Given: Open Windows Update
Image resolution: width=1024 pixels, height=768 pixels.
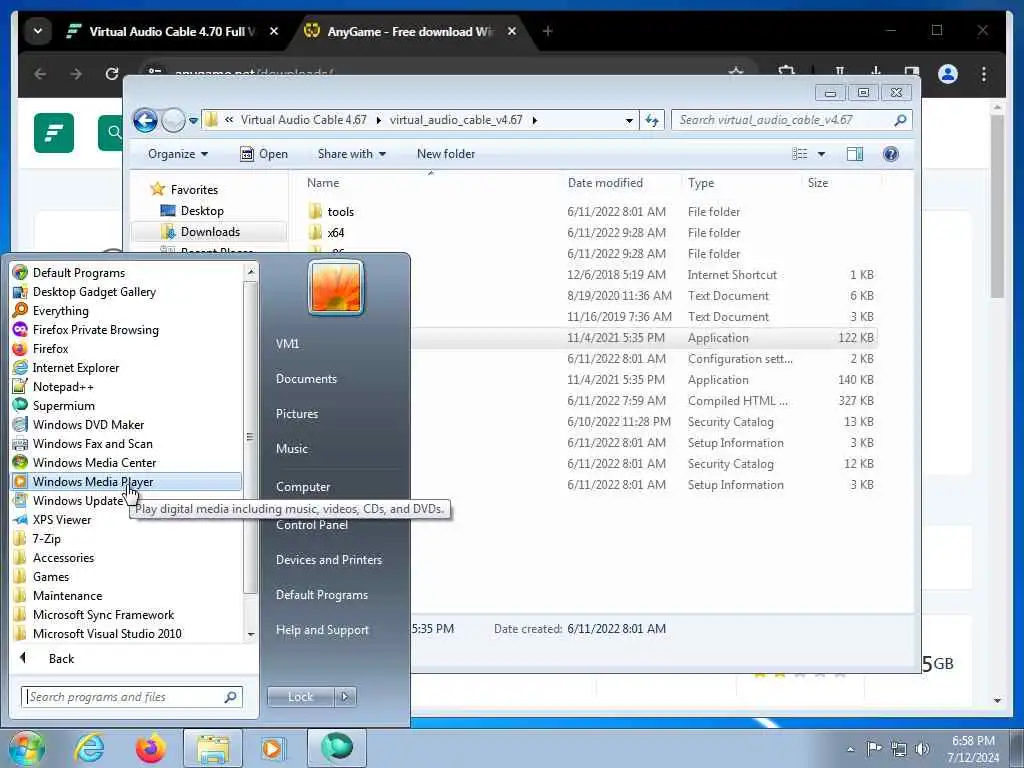Looking at the screenshot, I should tap(77, 500).
